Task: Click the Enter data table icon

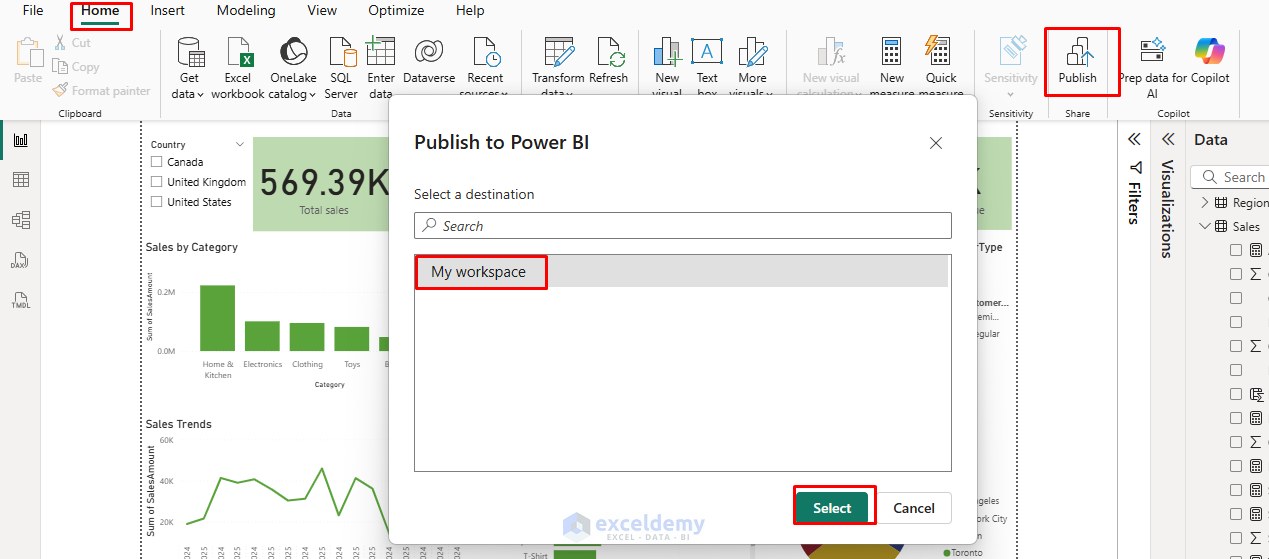Action: click(381, 52)
